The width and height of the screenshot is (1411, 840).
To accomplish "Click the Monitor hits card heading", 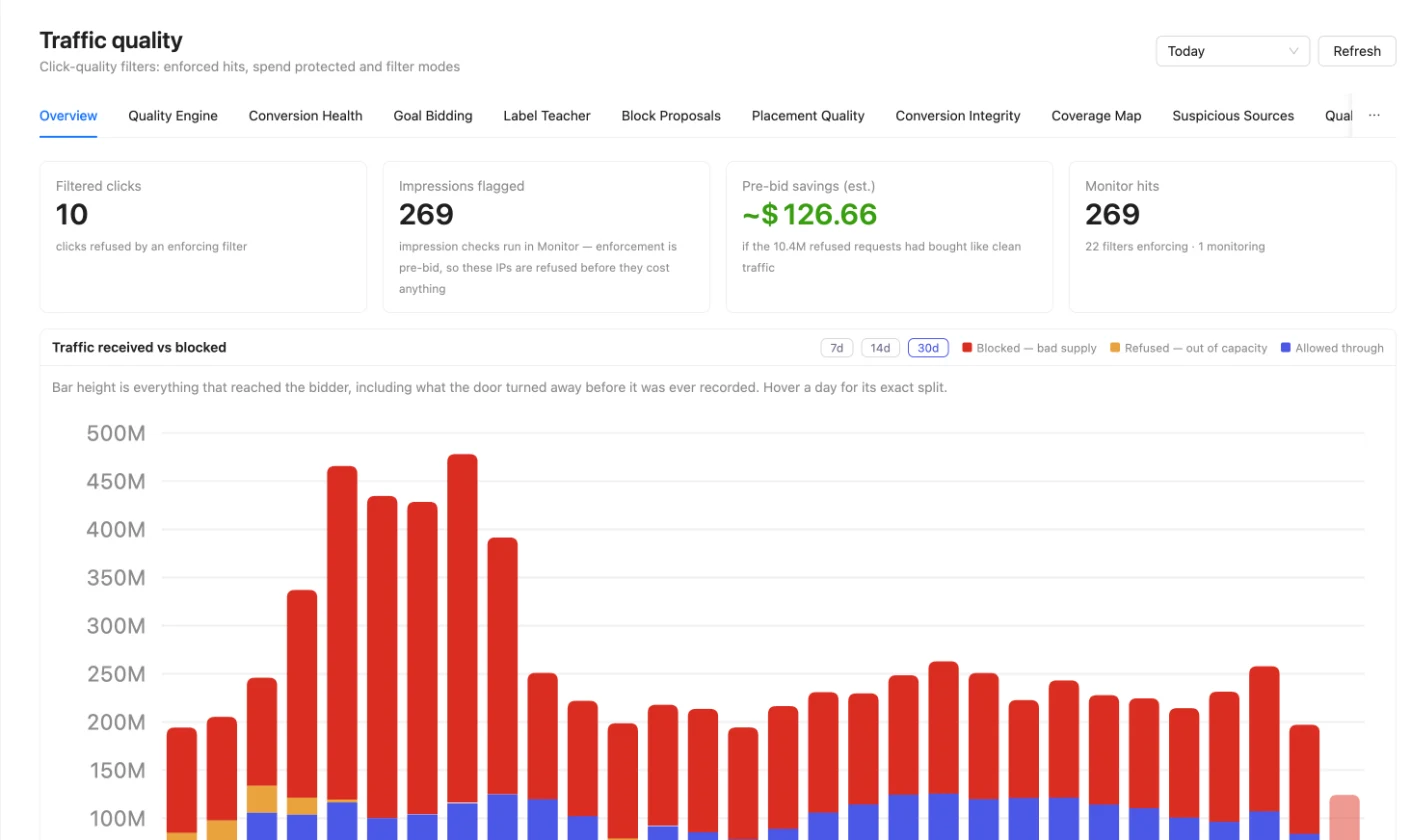I will click(x=1122, y=186).
